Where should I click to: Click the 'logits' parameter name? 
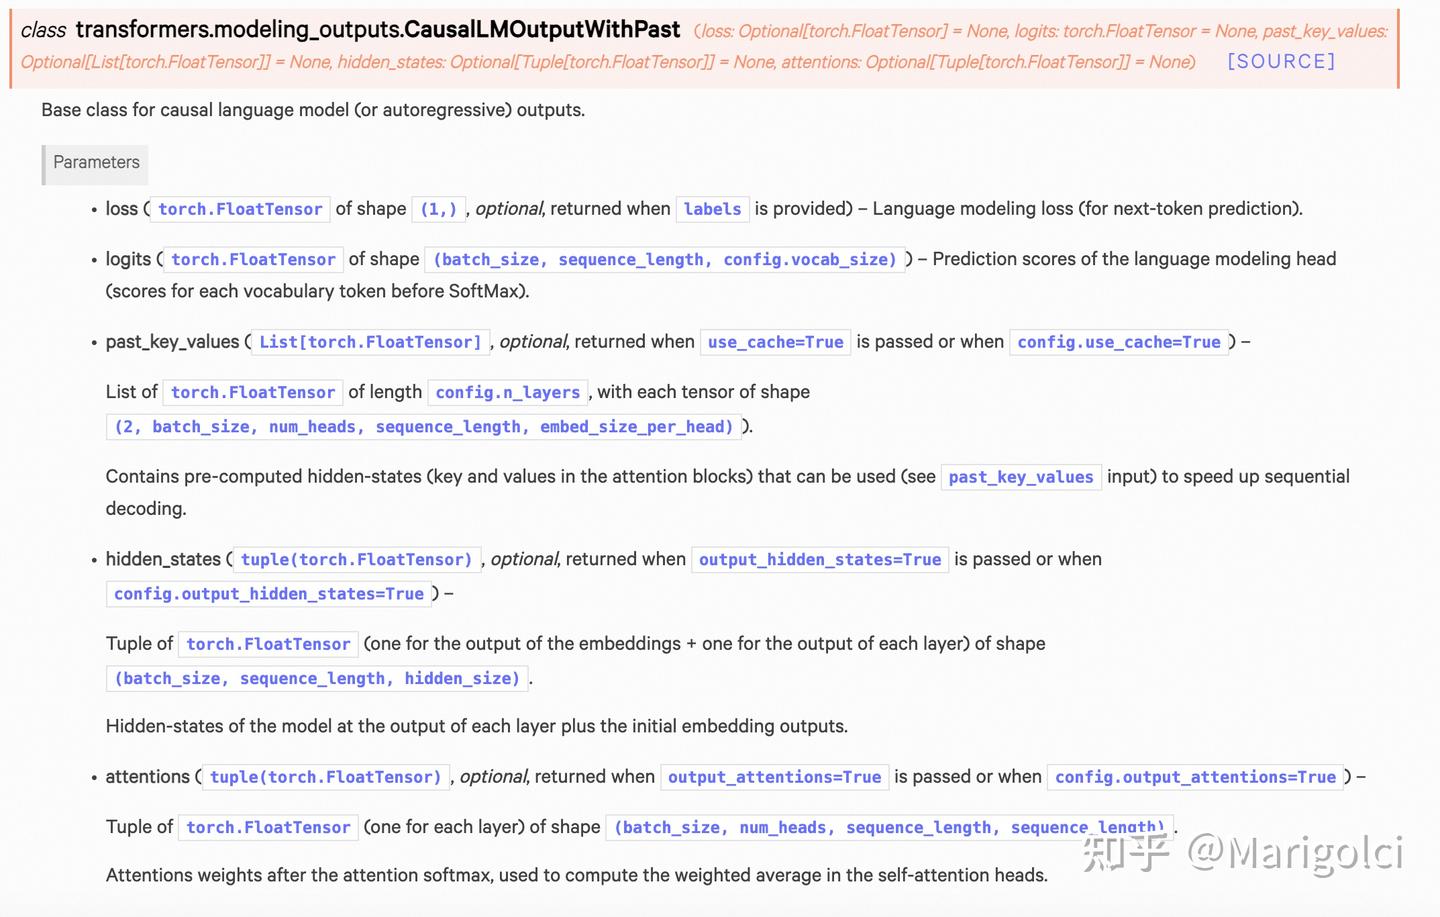pyautogui.click(x=128, y=259)
